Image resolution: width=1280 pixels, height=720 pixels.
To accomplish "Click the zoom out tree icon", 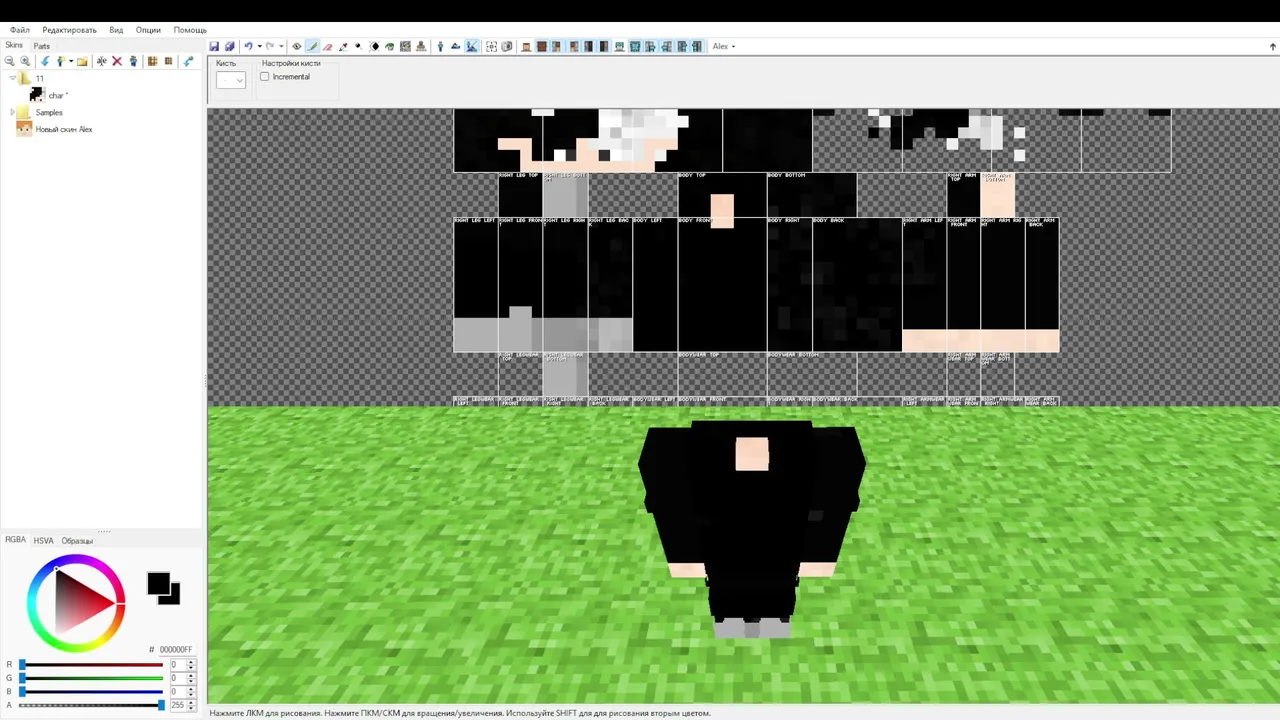I will pyautogui.click(x=9, y=61).
